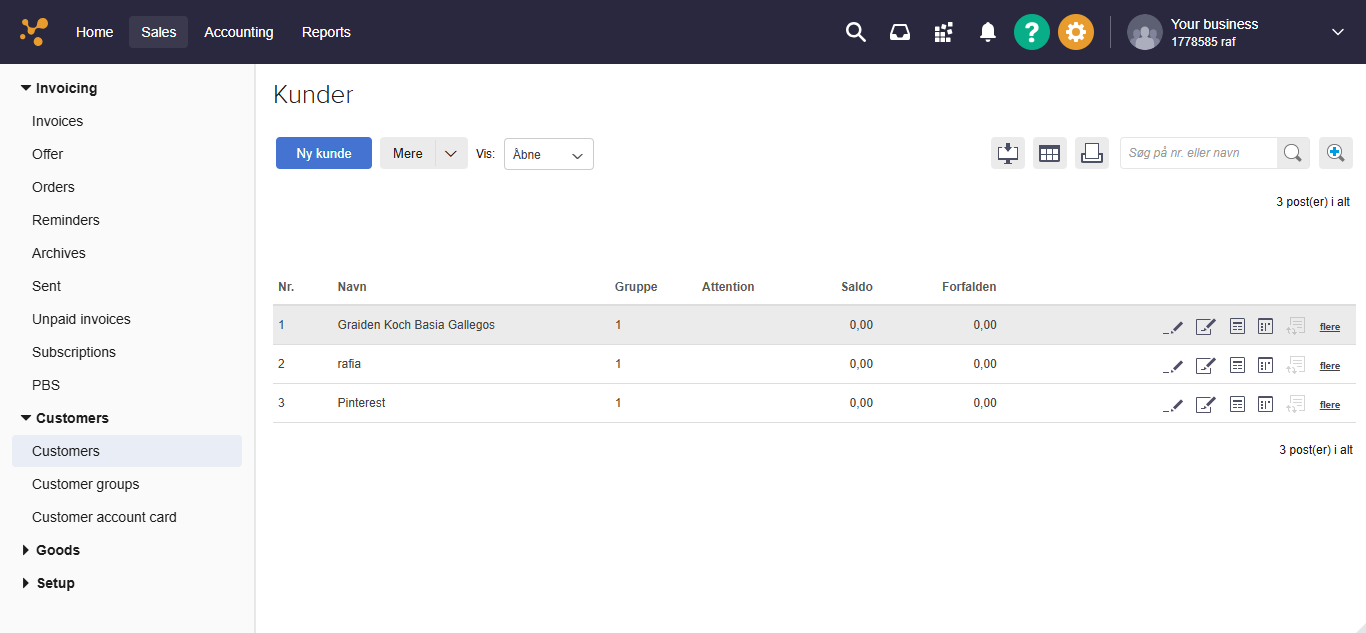Expand the Mere dropdown arrow
The height and width of the screenshot is (633, 1366).
pos(451,153)
